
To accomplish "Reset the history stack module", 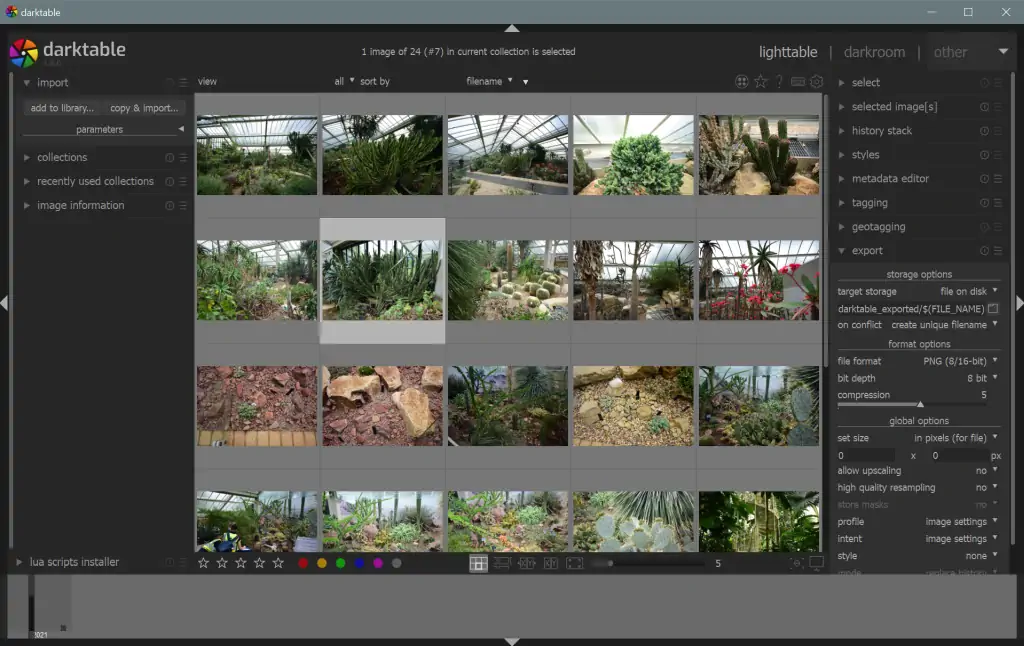I will click(x=984, y=131).
